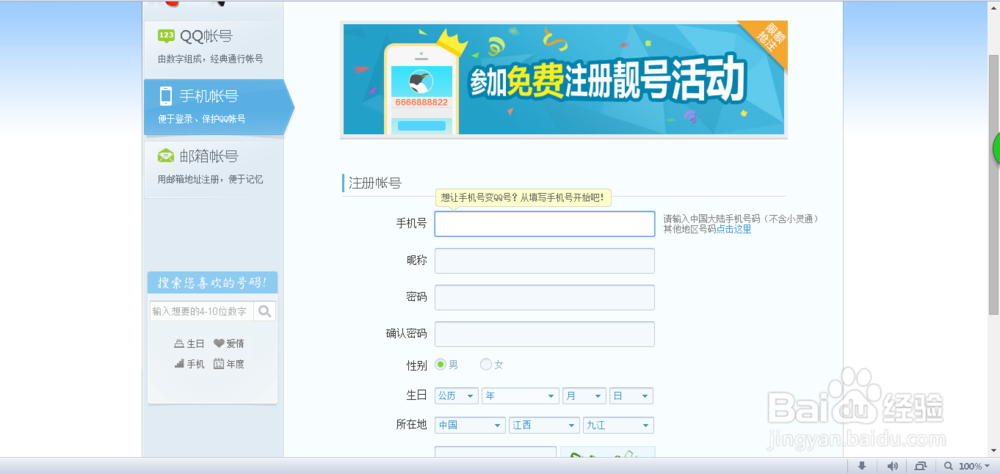Click the magnifier search button for numbers
Viewport: 1000px width, 474px height.
tap(265, 312)
